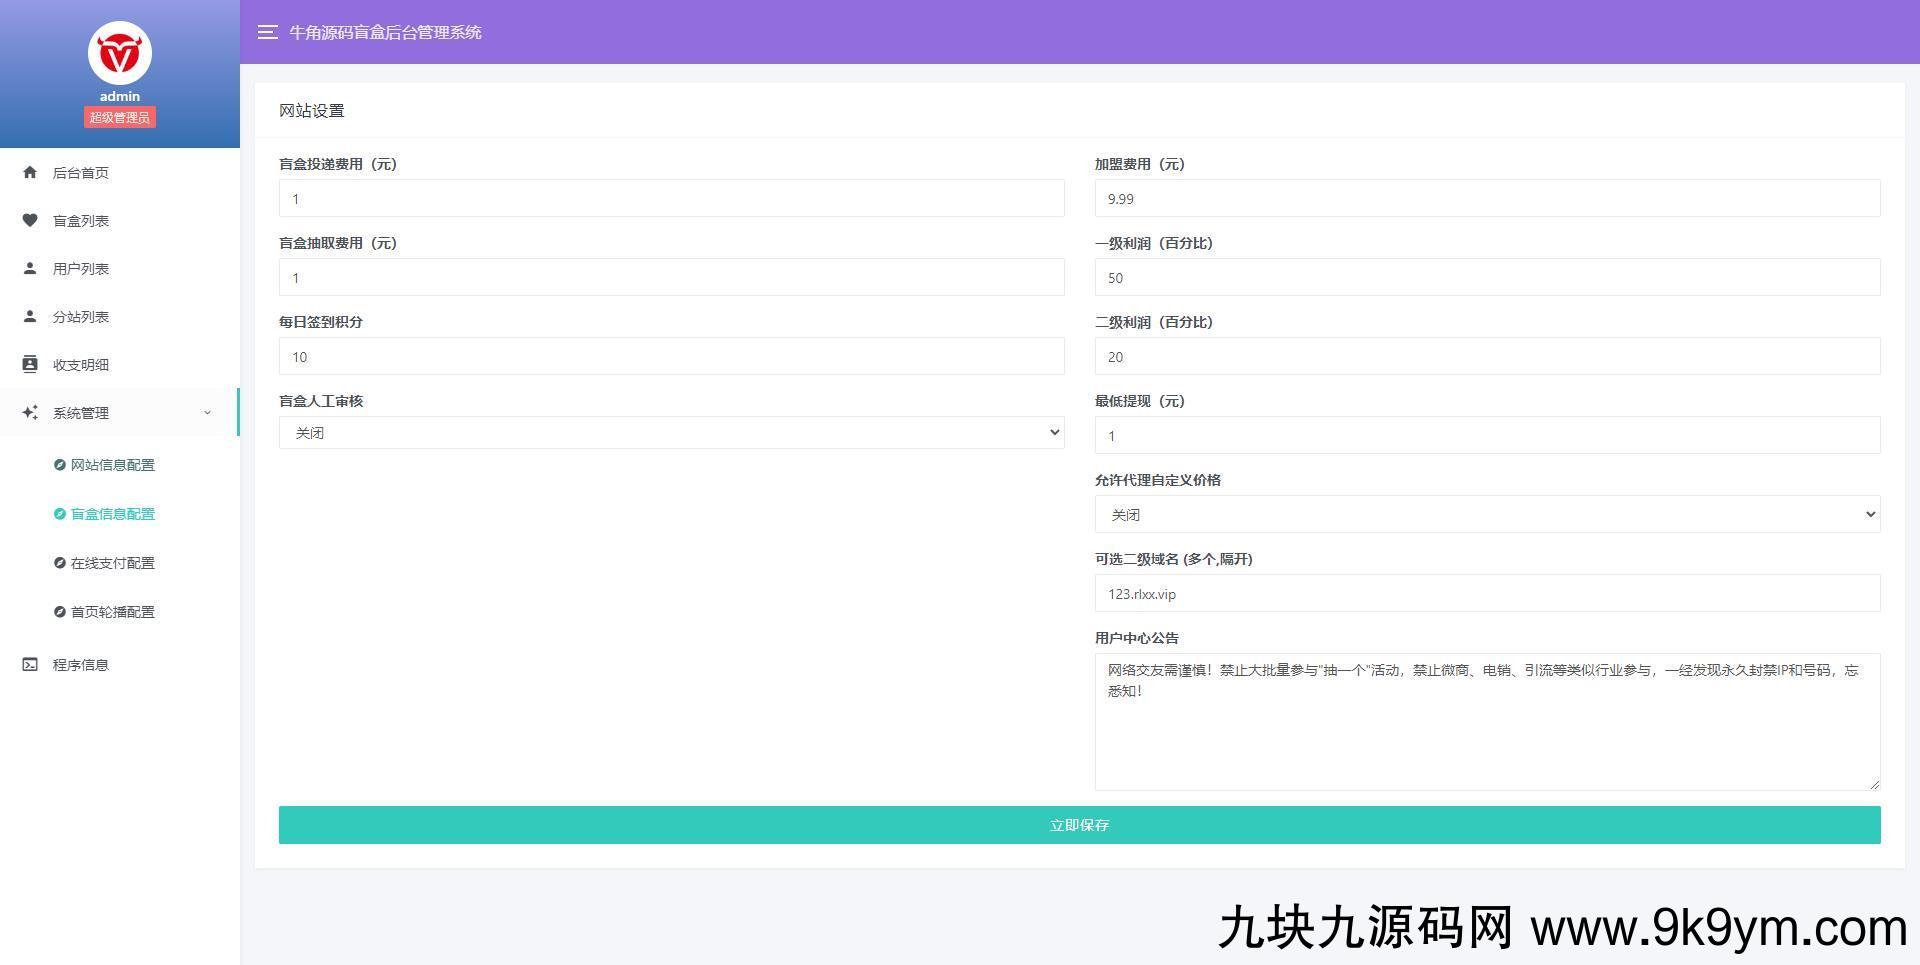Viewport: 1920px width, 965px height.
Task: Click inside the 加盟费用 input field
Action: 1487,198
